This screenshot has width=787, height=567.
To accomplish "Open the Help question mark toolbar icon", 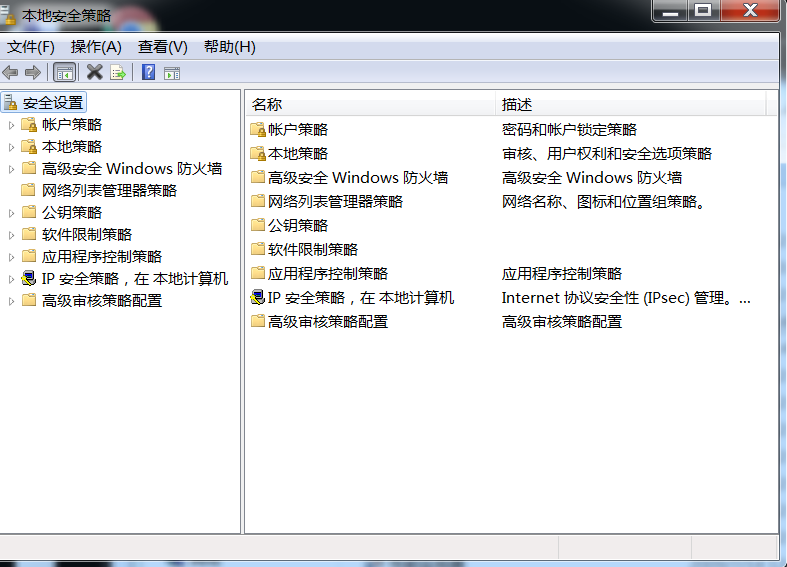I will coord(149,72).
